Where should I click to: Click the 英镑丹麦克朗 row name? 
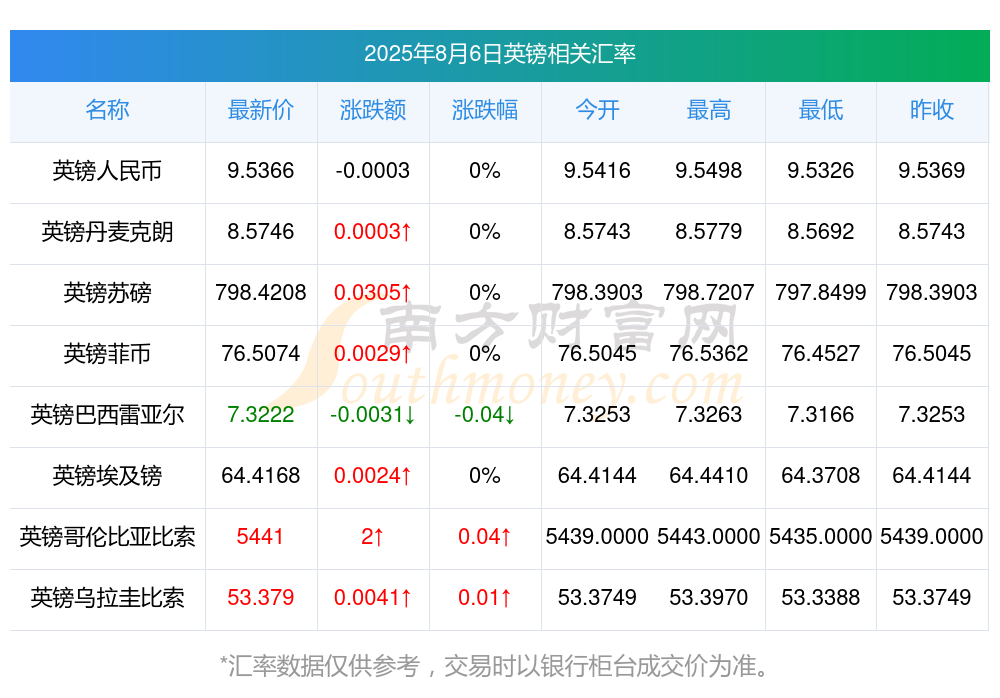[107, 232]
